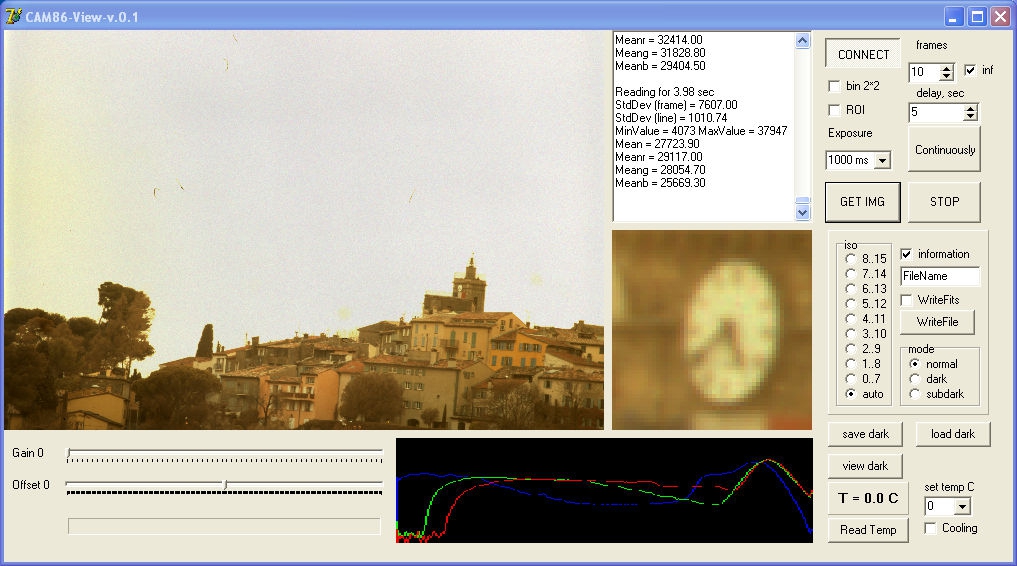Click 'StdDev (frame) = 7607.00' log line
Screen dimensions: 1017x566
click(676, 105)
